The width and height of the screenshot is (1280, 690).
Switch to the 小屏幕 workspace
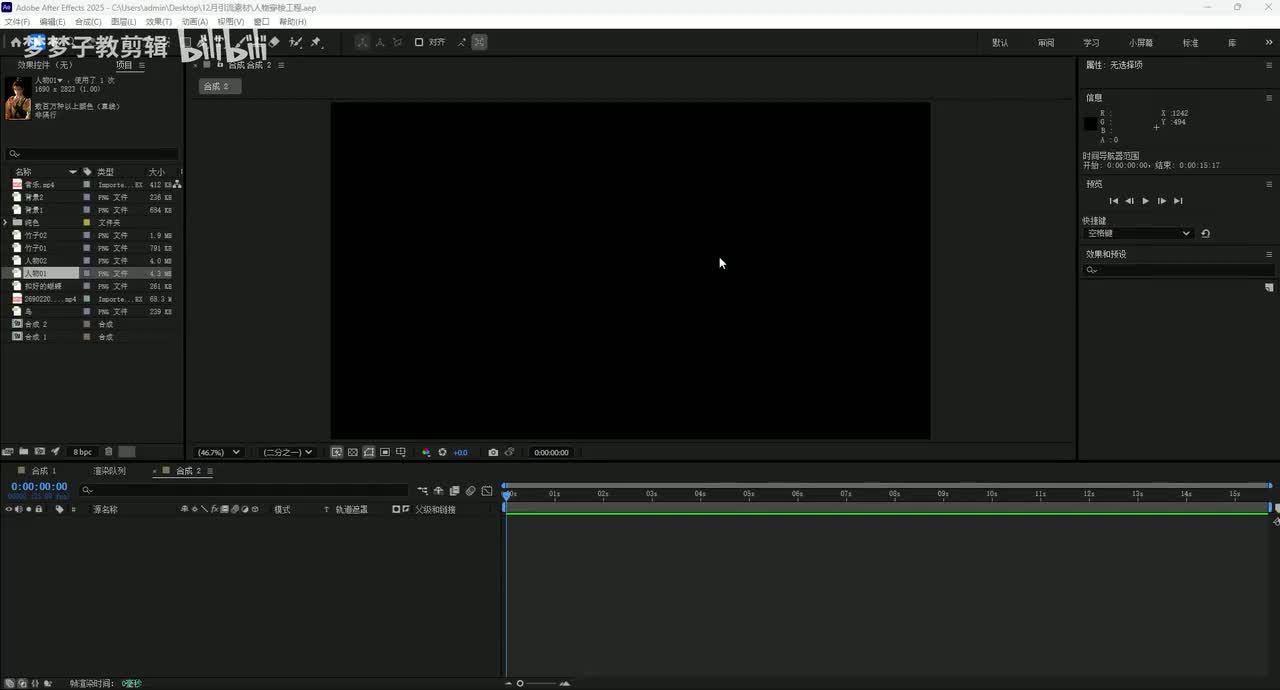pyautogui.click(x=1141, y=43)
